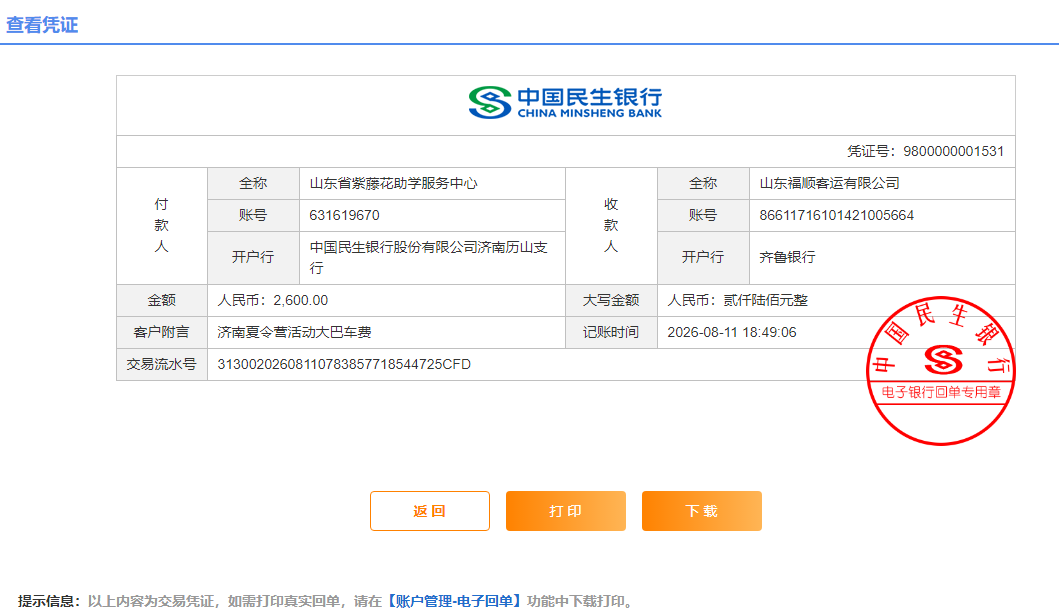Select payer account number 631619670
Viewport: 1059px width, 614px height.
[x=344, y=215]
